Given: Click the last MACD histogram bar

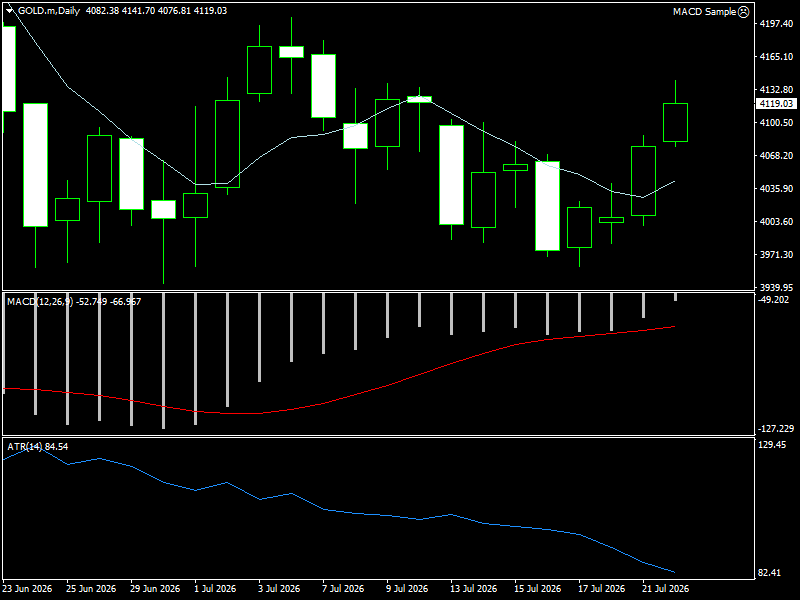Looking at the screenshot, I should click(675, 297).
